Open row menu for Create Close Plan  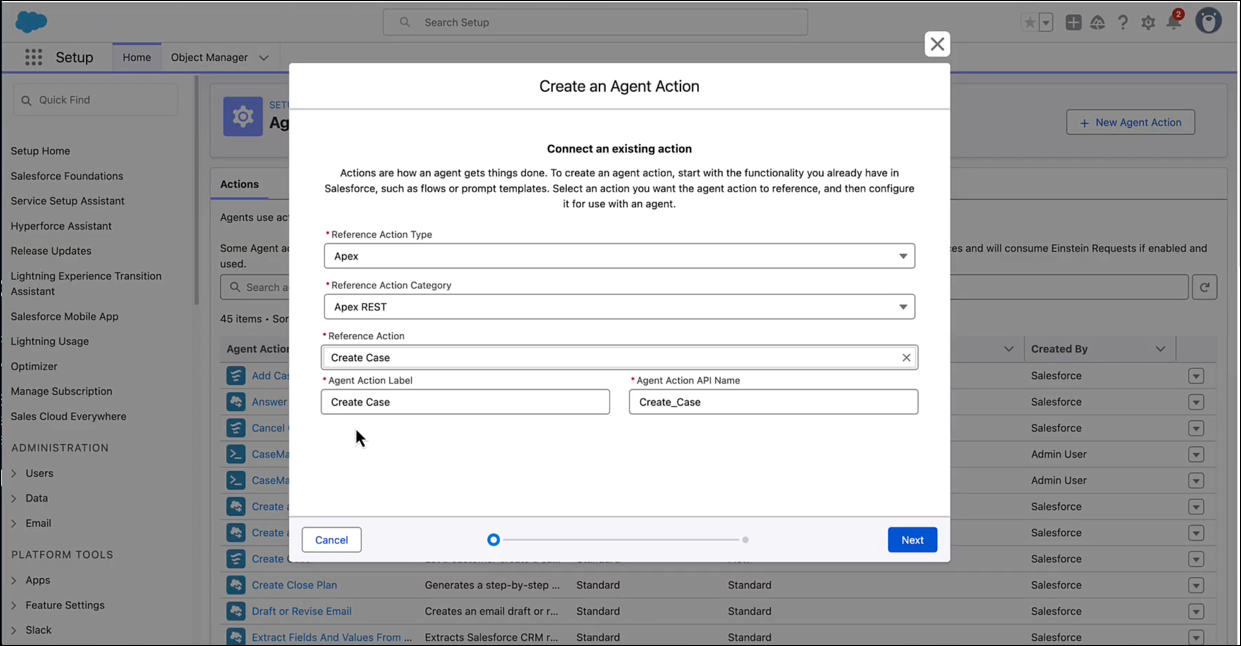(1196, 585)
